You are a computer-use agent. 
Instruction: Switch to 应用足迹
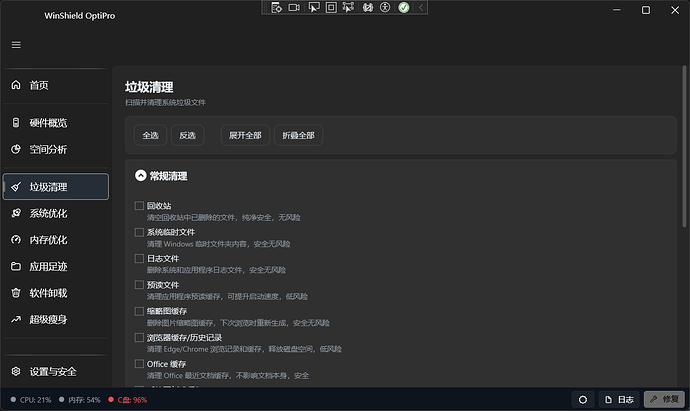pos(55,267)
